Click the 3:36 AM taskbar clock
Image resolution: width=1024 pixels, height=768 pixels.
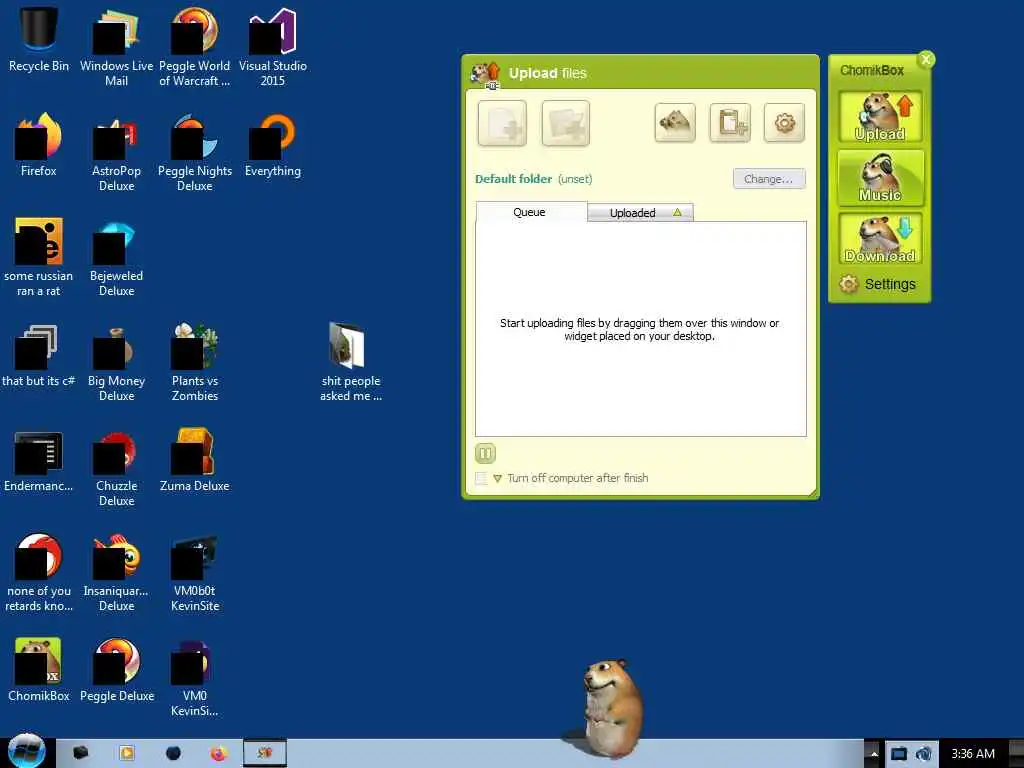pos(972,754)
